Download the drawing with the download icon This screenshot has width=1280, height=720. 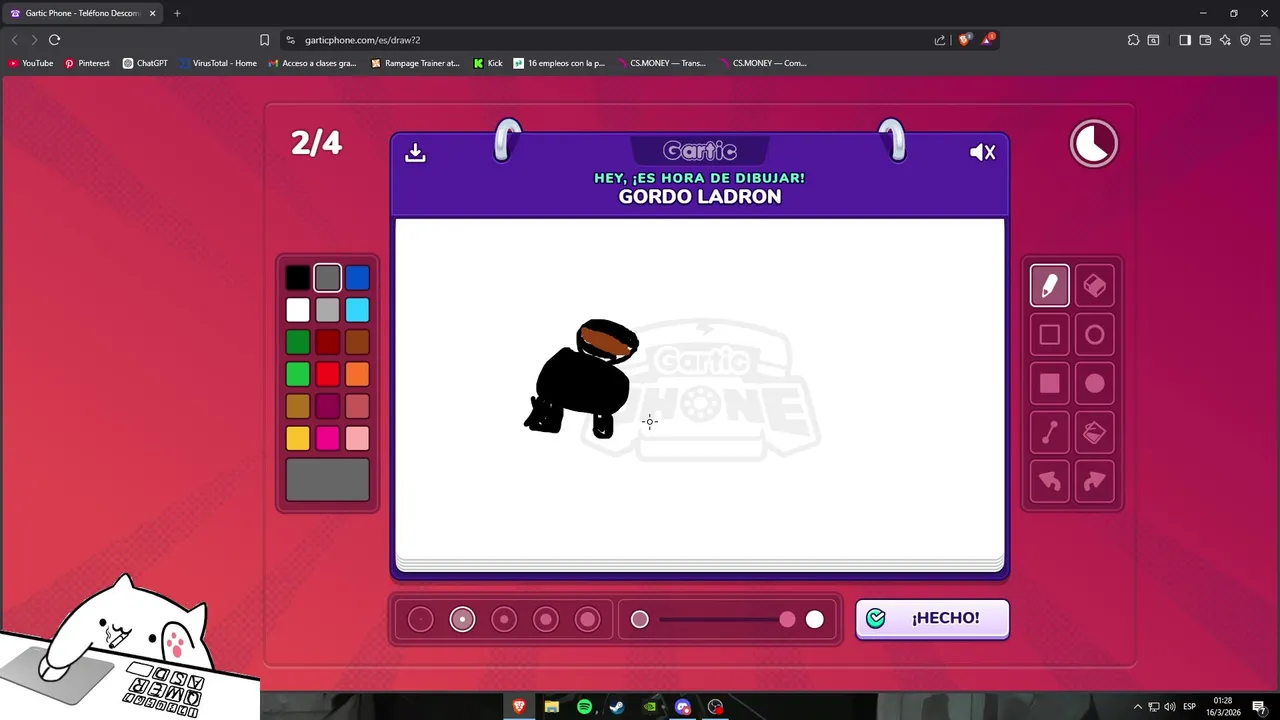point(415,152)
